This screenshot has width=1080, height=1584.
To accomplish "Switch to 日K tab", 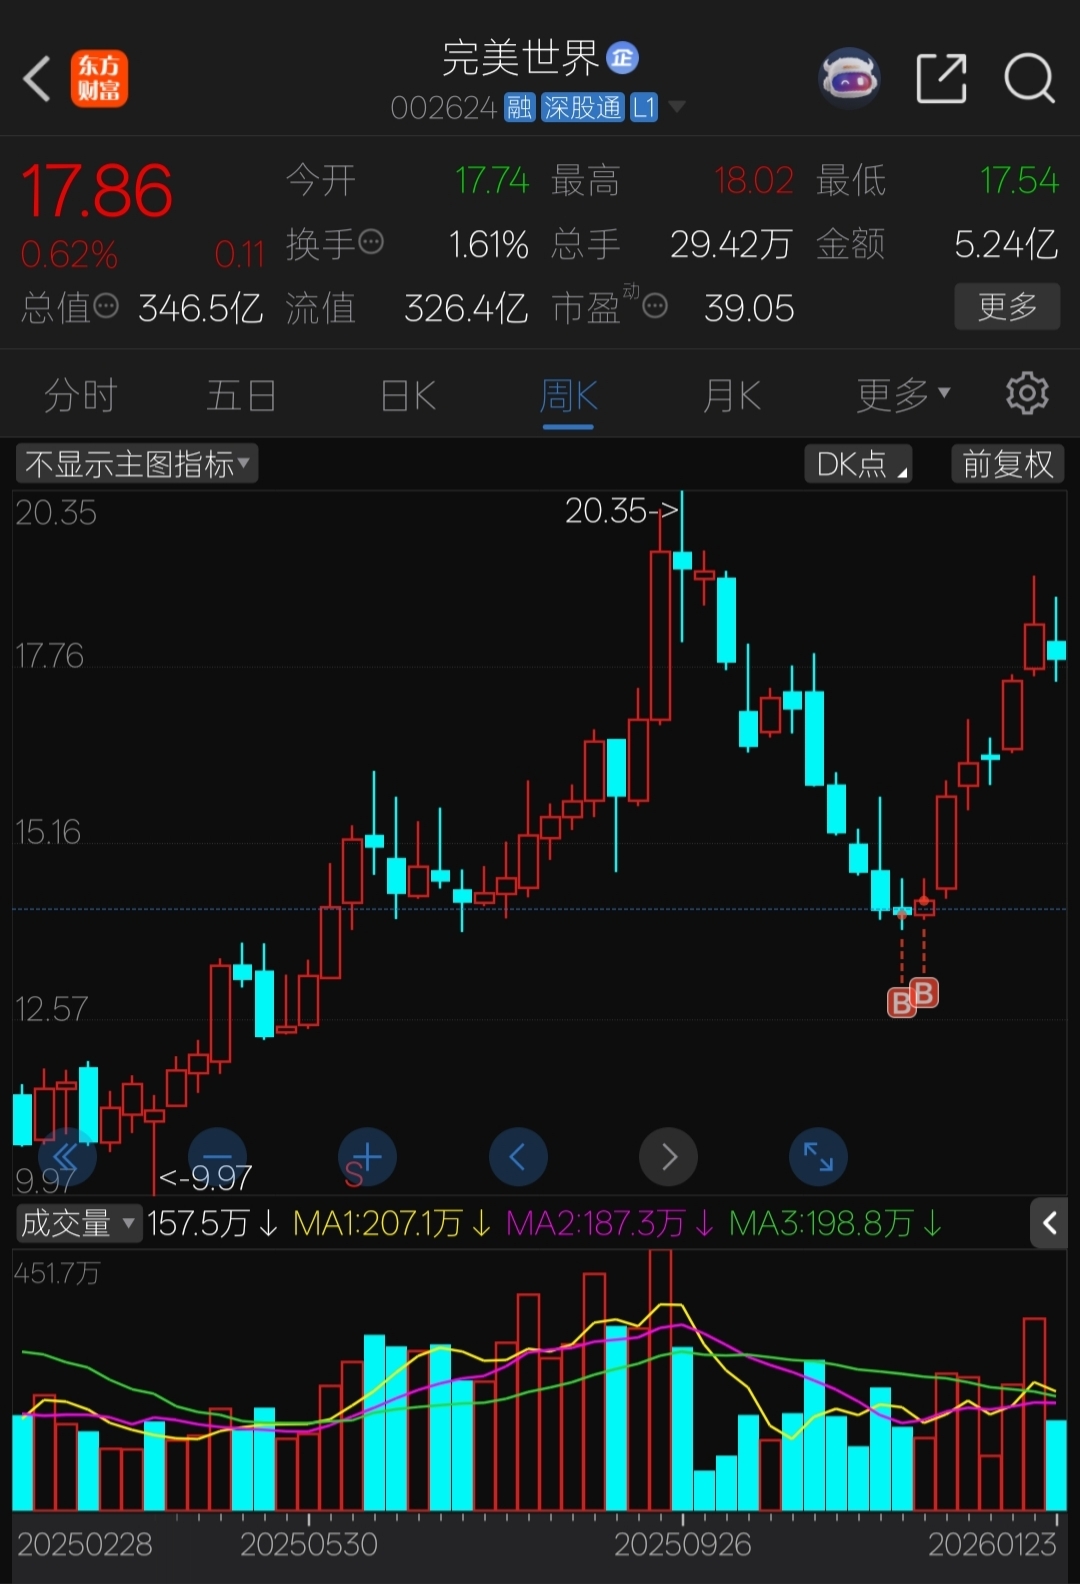I will tap(408, 396).
